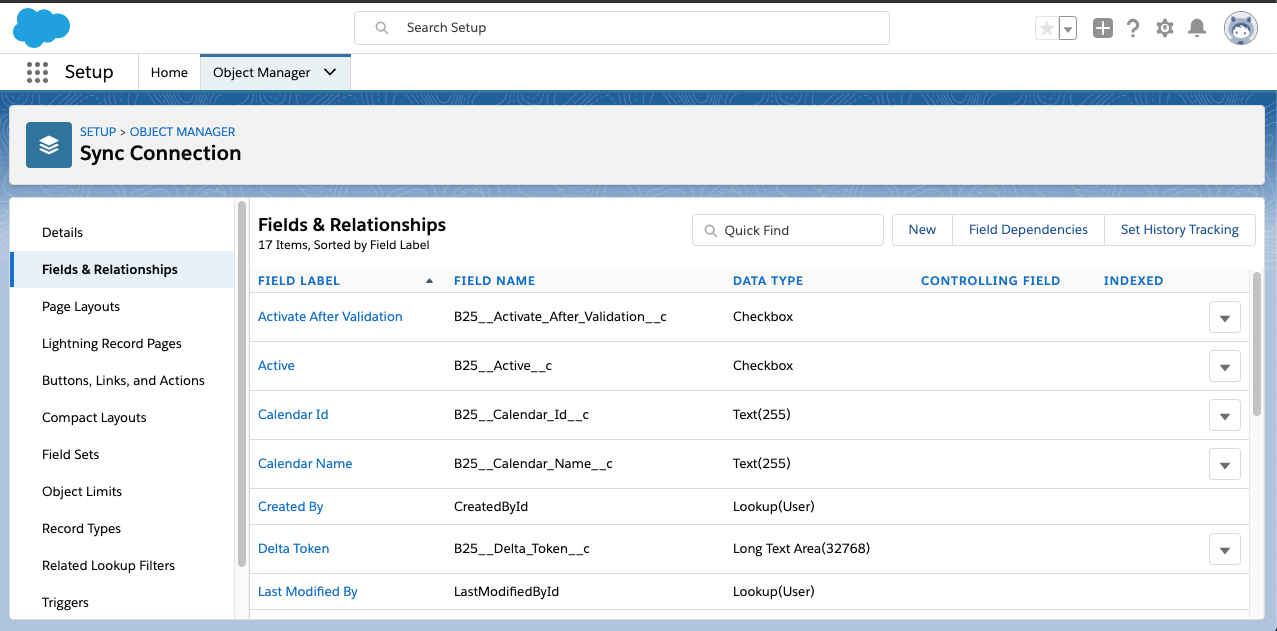The height and width of the screenshot is (631, 1277).
Task: Open the user profile avatar
Action: click(1240, 28)
